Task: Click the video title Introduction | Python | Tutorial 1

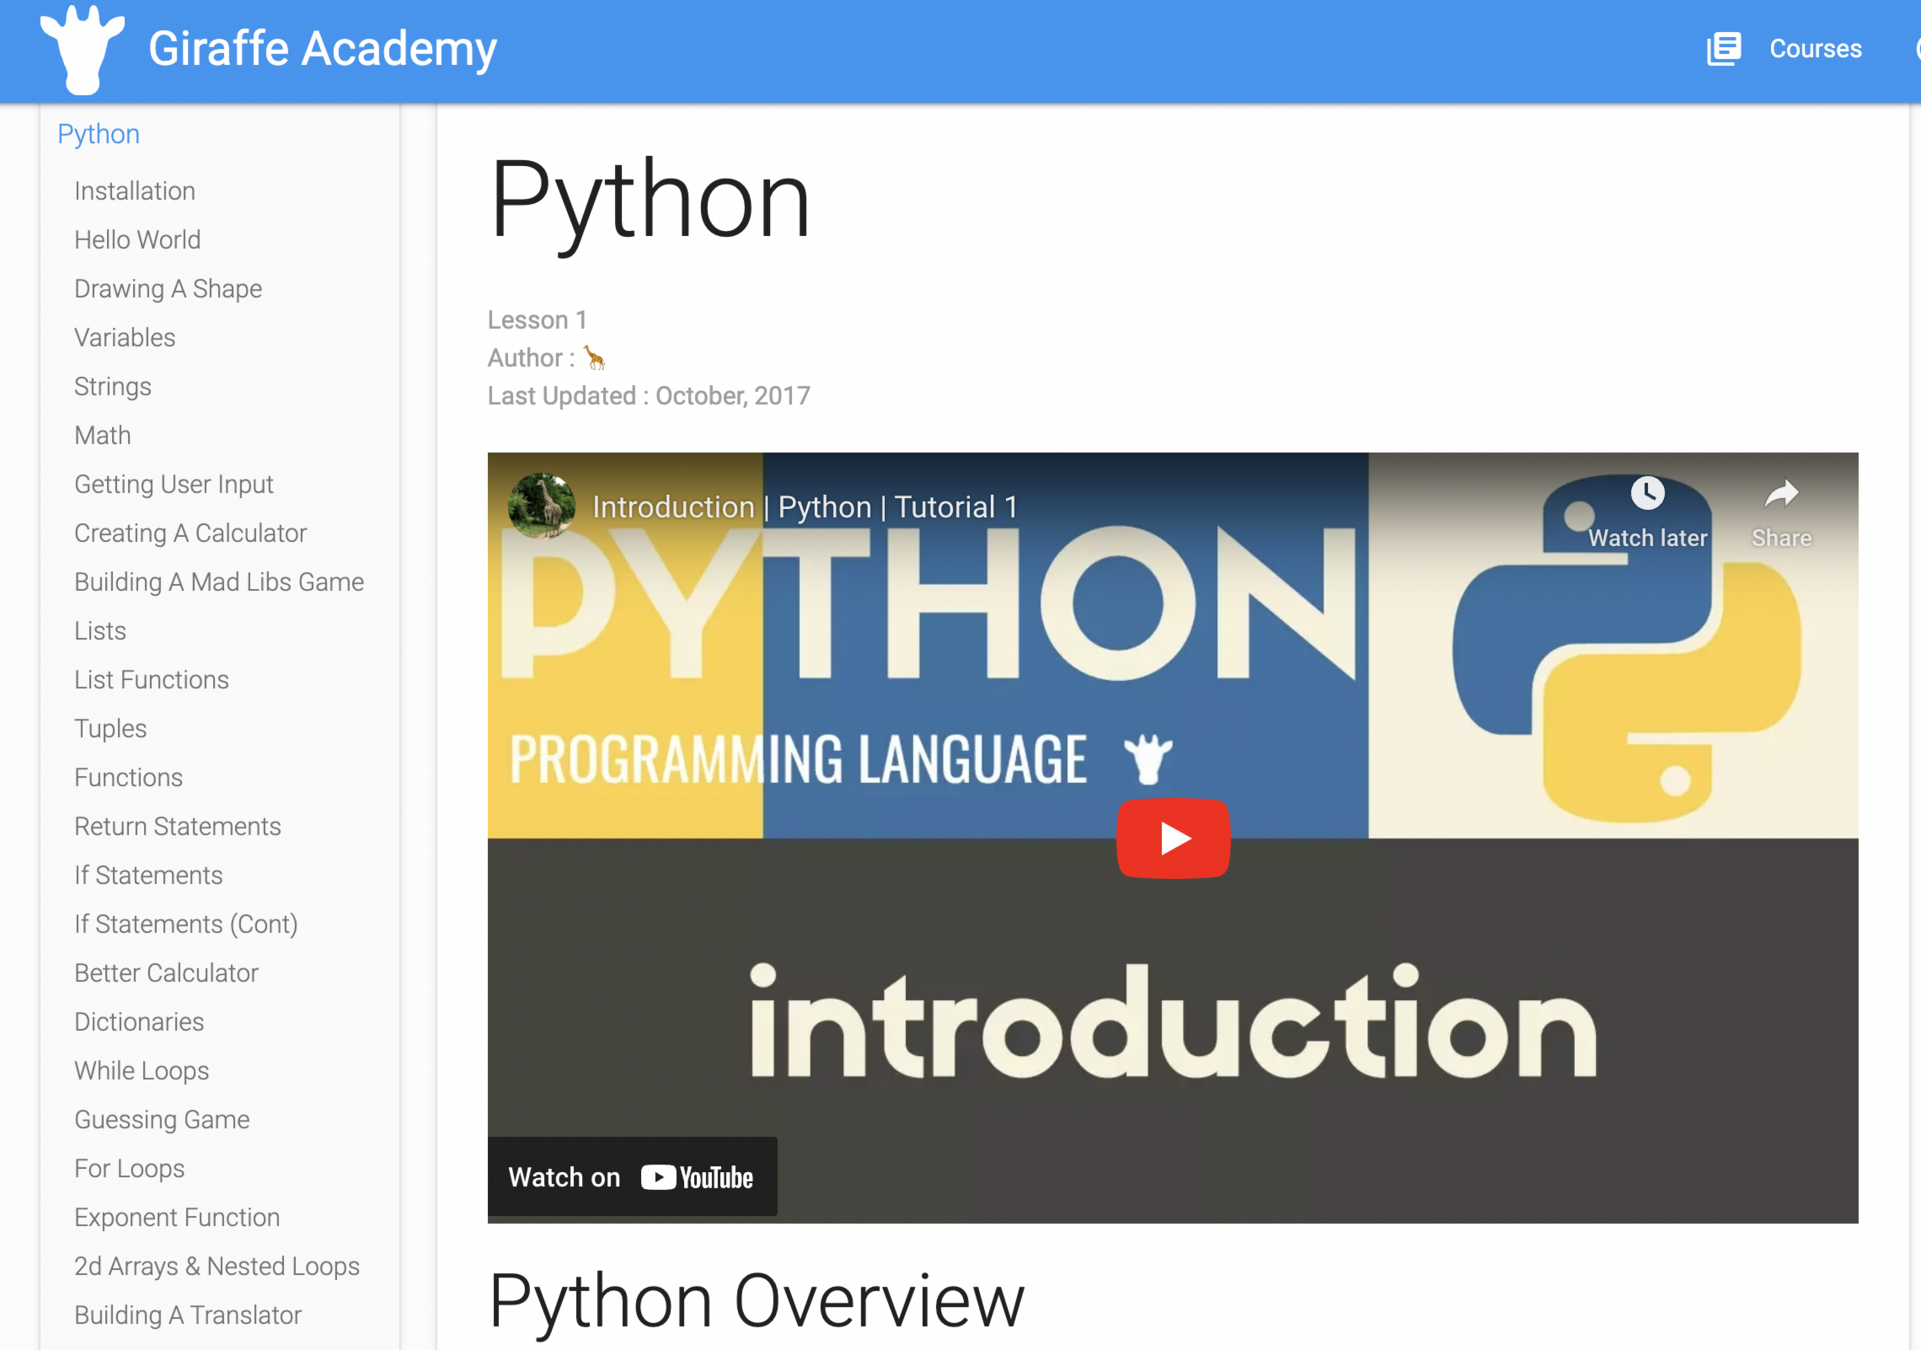Action: [804, 507]
